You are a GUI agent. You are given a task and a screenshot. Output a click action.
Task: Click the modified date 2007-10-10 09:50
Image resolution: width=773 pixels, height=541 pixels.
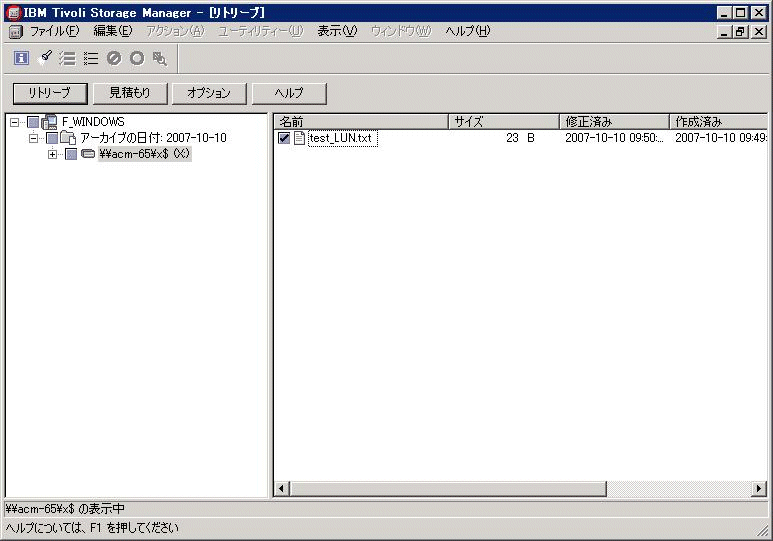click(x=614, y=138)
